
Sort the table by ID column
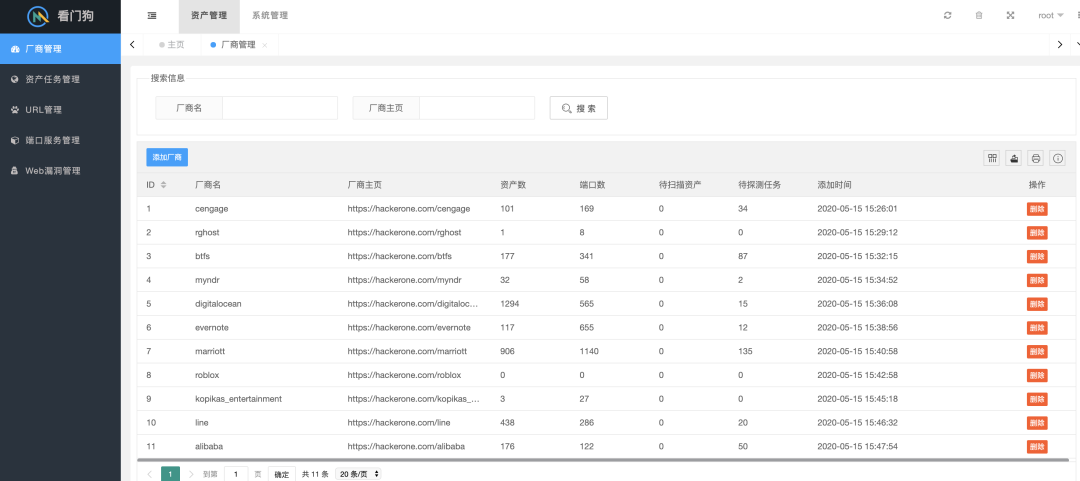point(163,185)
